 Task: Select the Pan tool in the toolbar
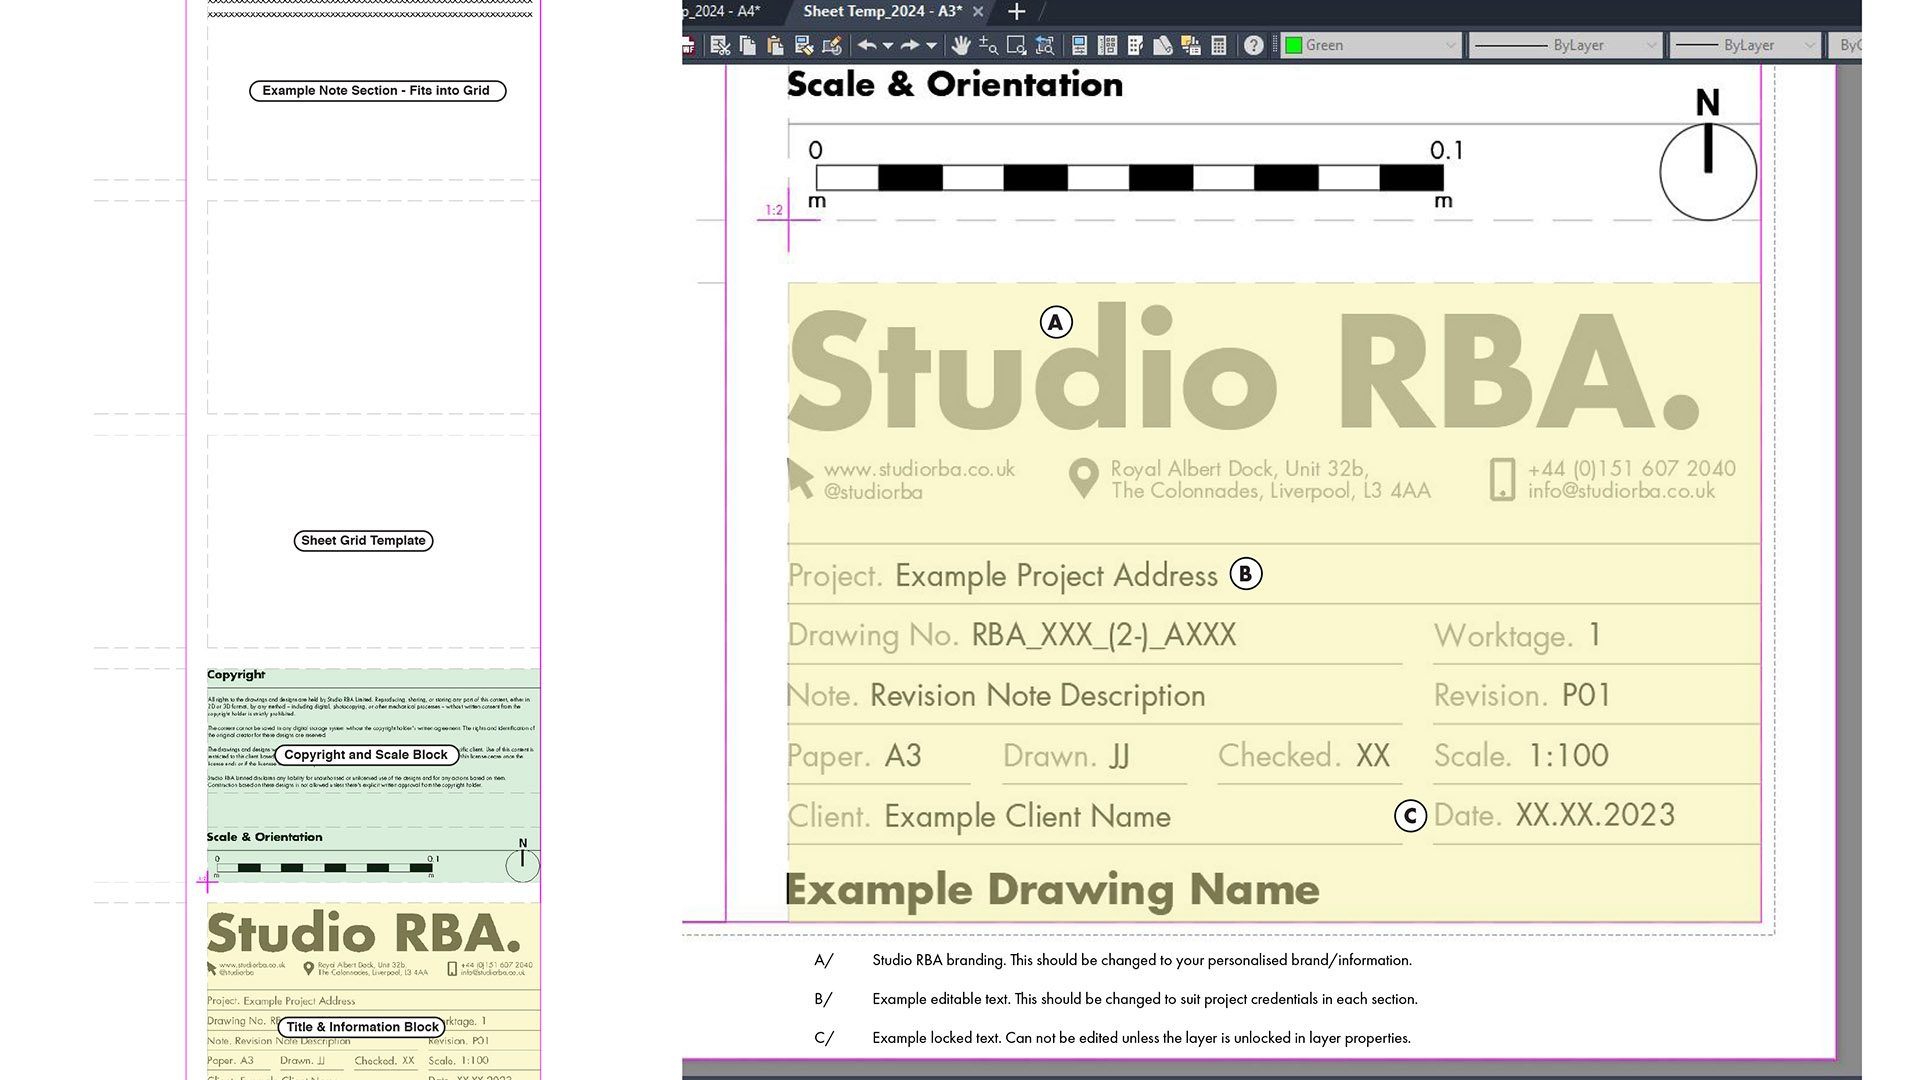click(961, 46)
